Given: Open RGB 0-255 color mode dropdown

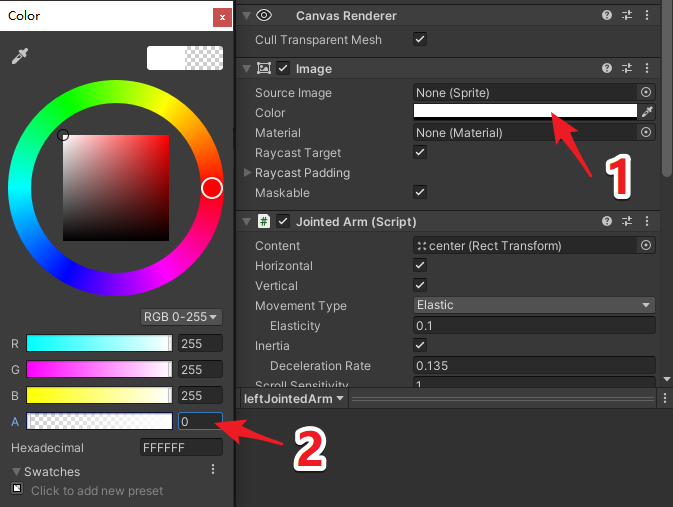Looking at the screenshot, I should click(181, 317).
